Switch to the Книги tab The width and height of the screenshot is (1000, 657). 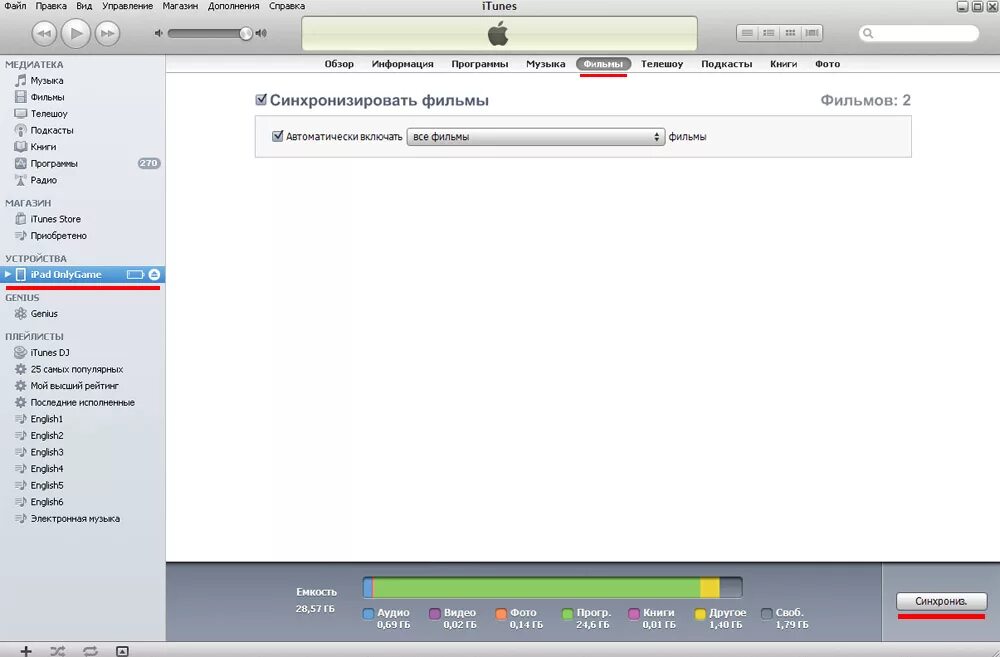coord(783,64)
